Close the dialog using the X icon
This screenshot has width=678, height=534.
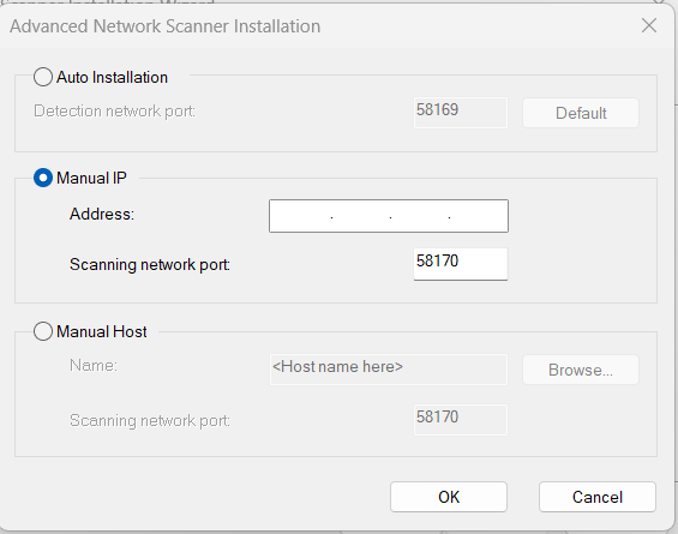(649, 26)
